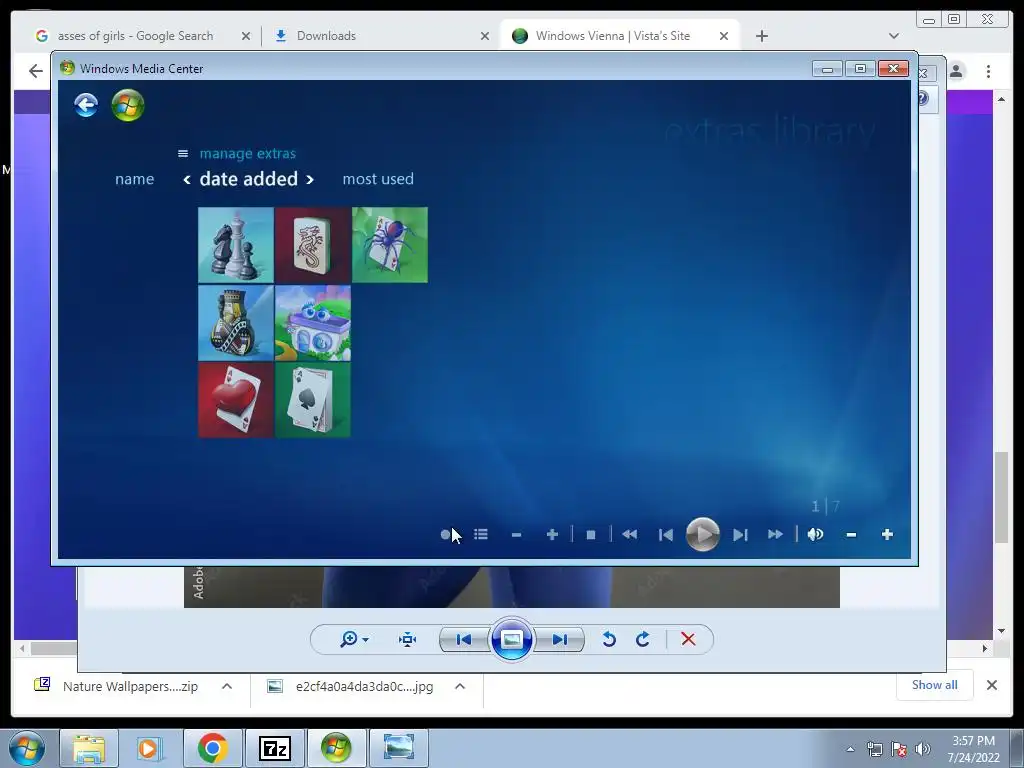
Task: Rewind playback in Media Center
Action: click(630, 535)
